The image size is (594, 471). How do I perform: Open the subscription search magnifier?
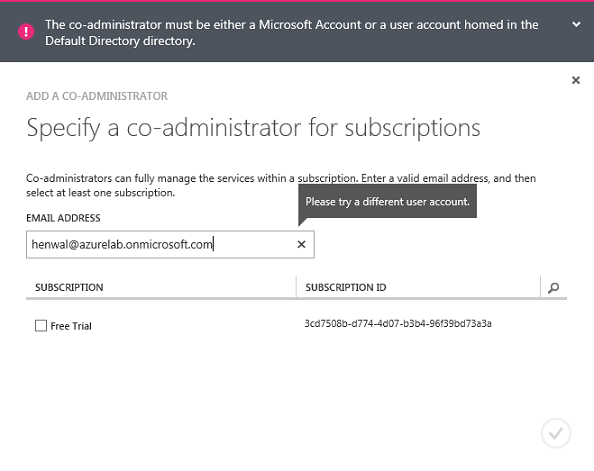[x=553, y=288]
